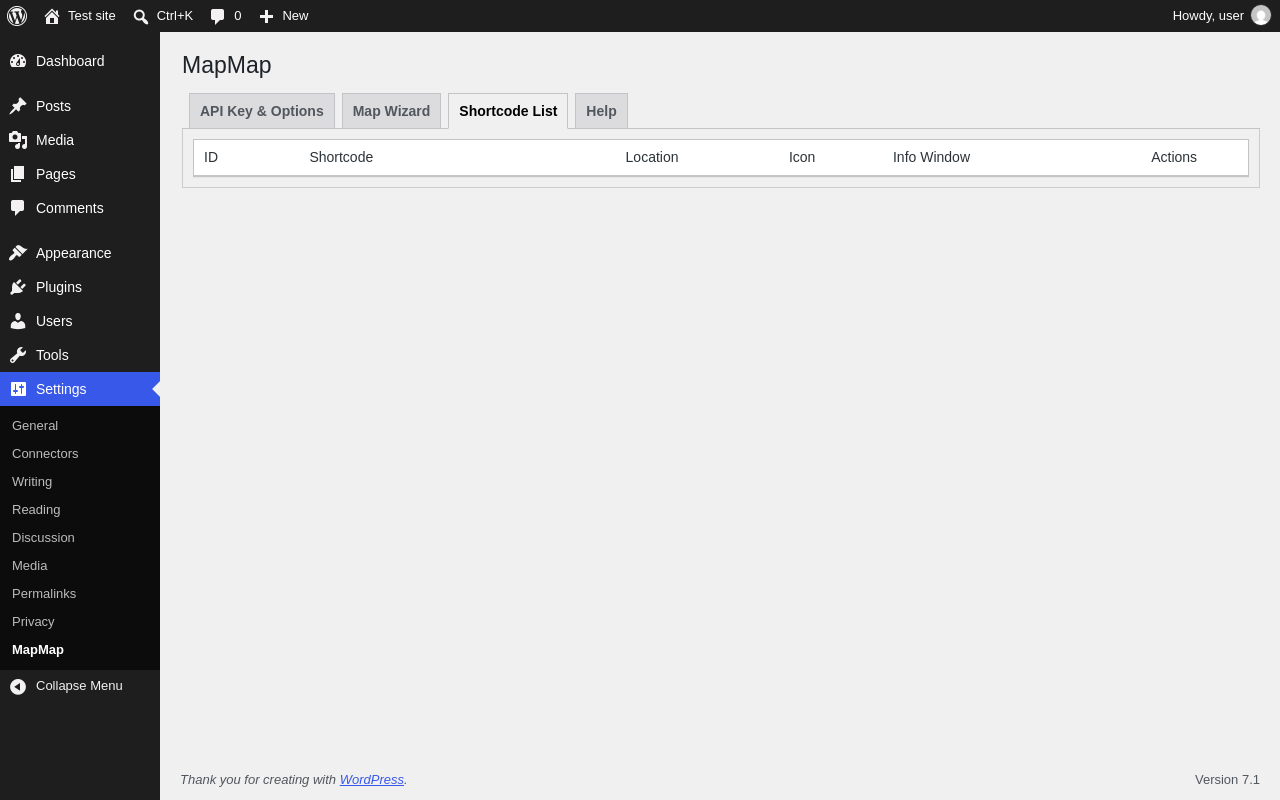Click the New label in admin bar

295,15
